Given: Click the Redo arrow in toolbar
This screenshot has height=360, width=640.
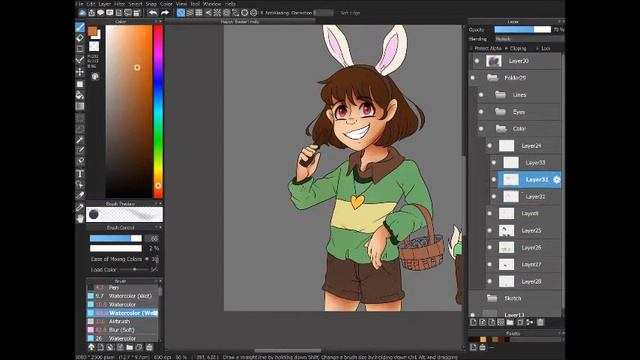Looking at the screenshot, I should coord(164,13).
